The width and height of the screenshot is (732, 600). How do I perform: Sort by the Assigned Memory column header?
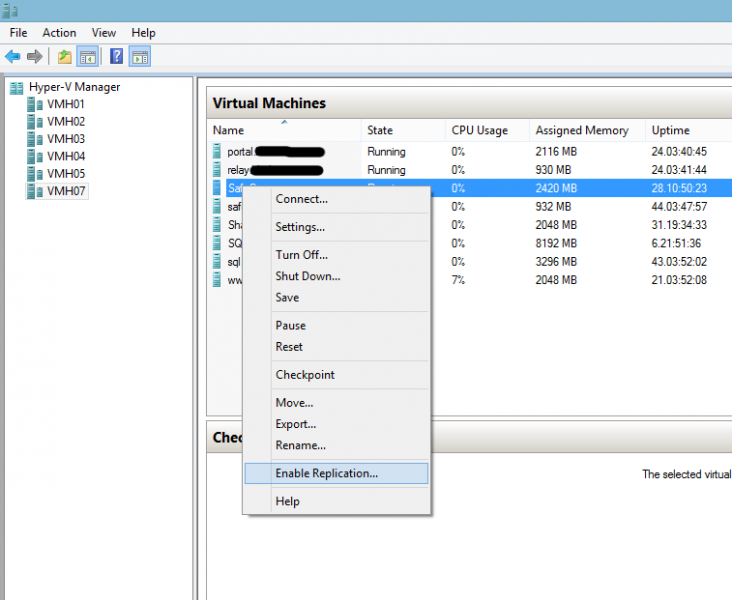582,131
